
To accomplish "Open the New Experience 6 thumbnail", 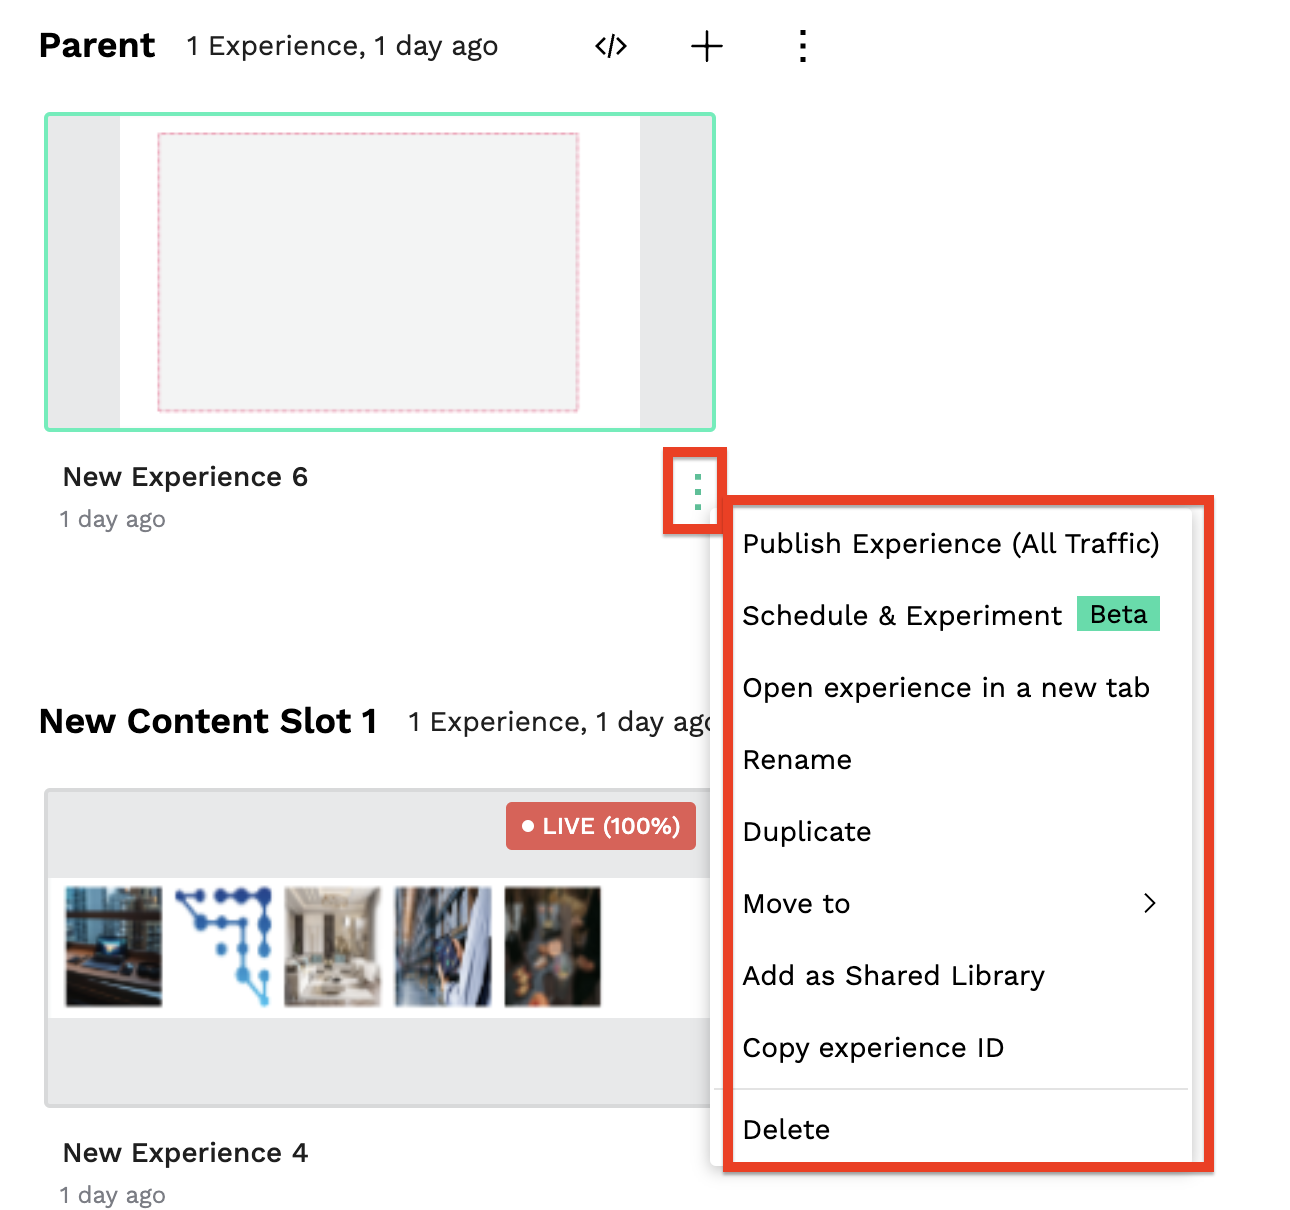I will [380, 272].
